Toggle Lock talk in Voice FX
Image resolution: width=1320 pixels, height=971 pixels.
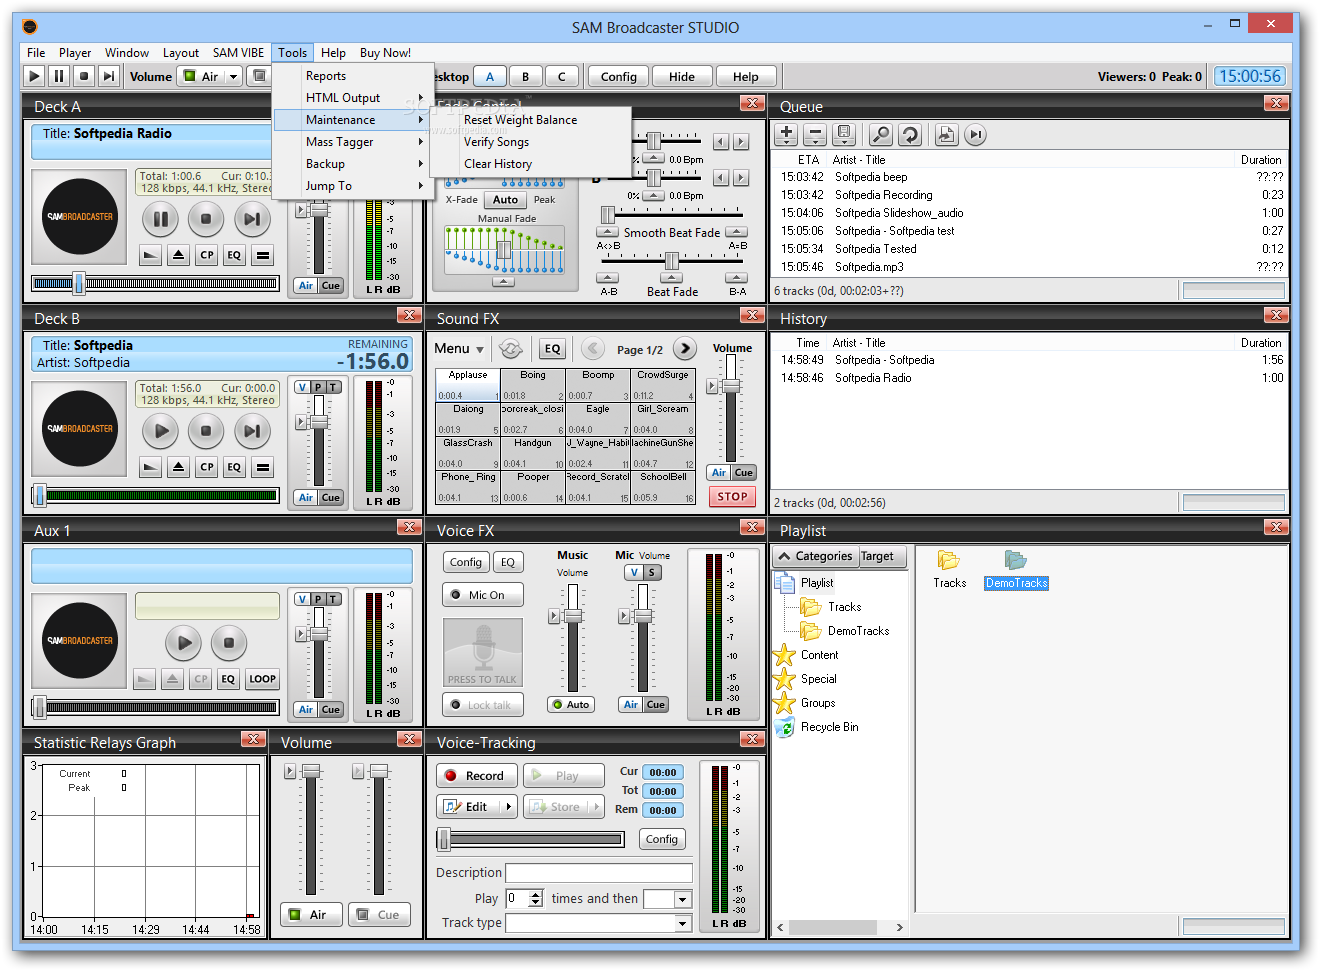click(x=483, y=705)
